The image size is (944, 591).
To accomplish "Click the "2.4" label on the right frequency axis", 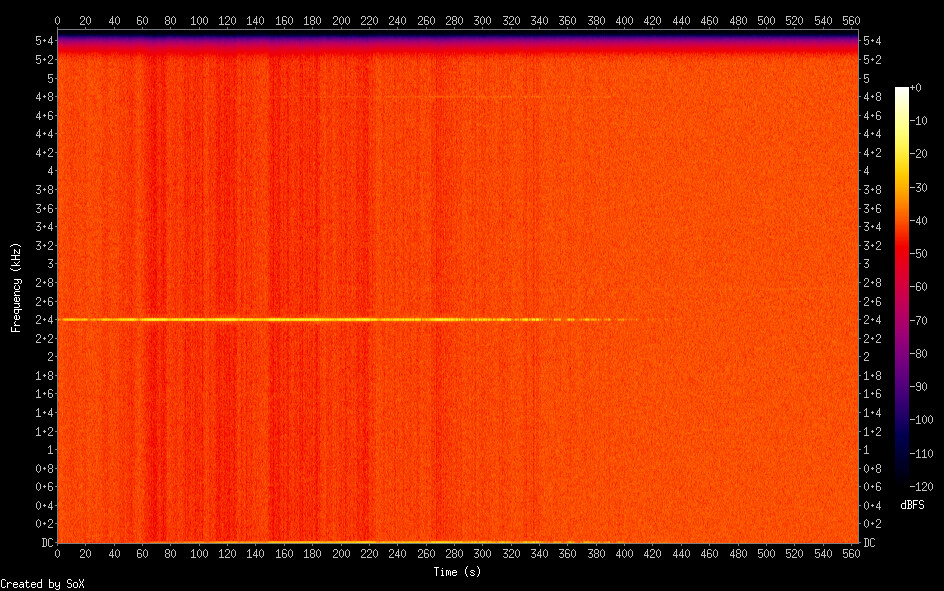I will tap(873, 320).
